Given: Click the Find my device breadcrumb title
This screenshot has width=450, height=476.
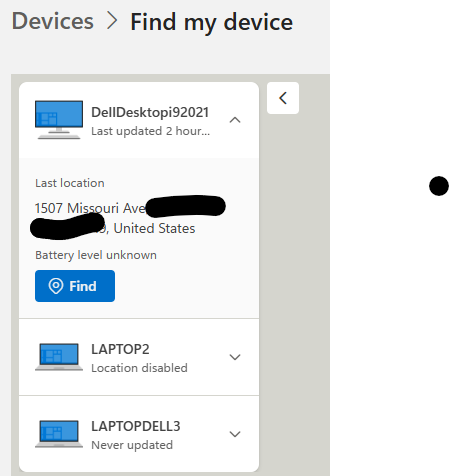Looking at the screenshot, I should point(211,22).
